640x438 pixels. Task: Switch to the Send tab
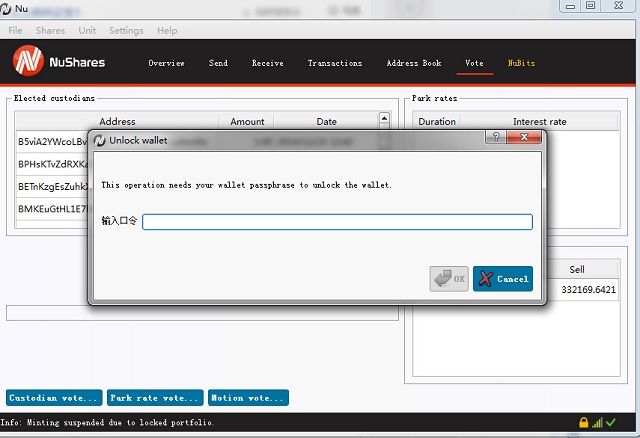[x=218, y=63]
